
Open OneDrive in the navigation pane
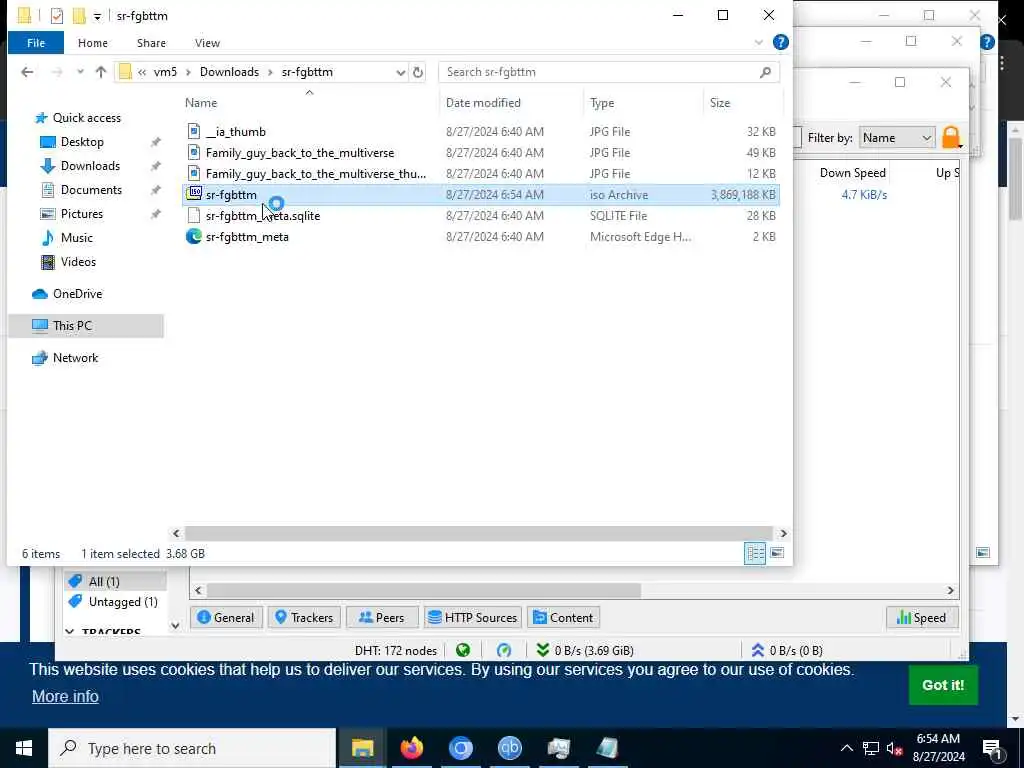[77, 294]
